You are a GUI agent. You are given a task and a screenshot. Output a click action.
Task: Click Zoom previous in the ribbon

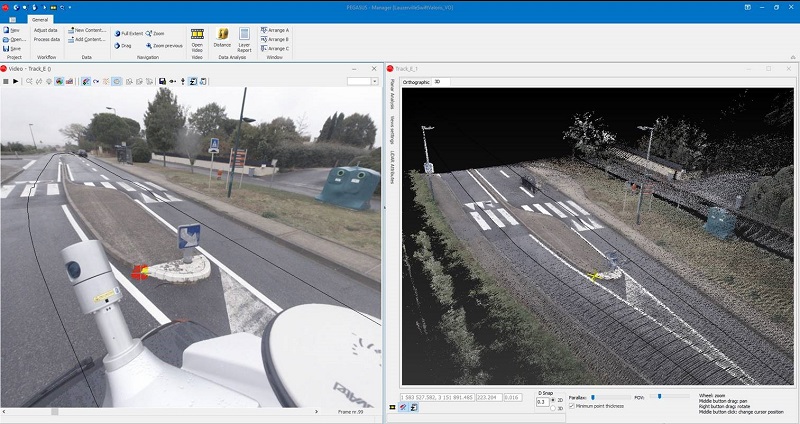pos(164,46)
